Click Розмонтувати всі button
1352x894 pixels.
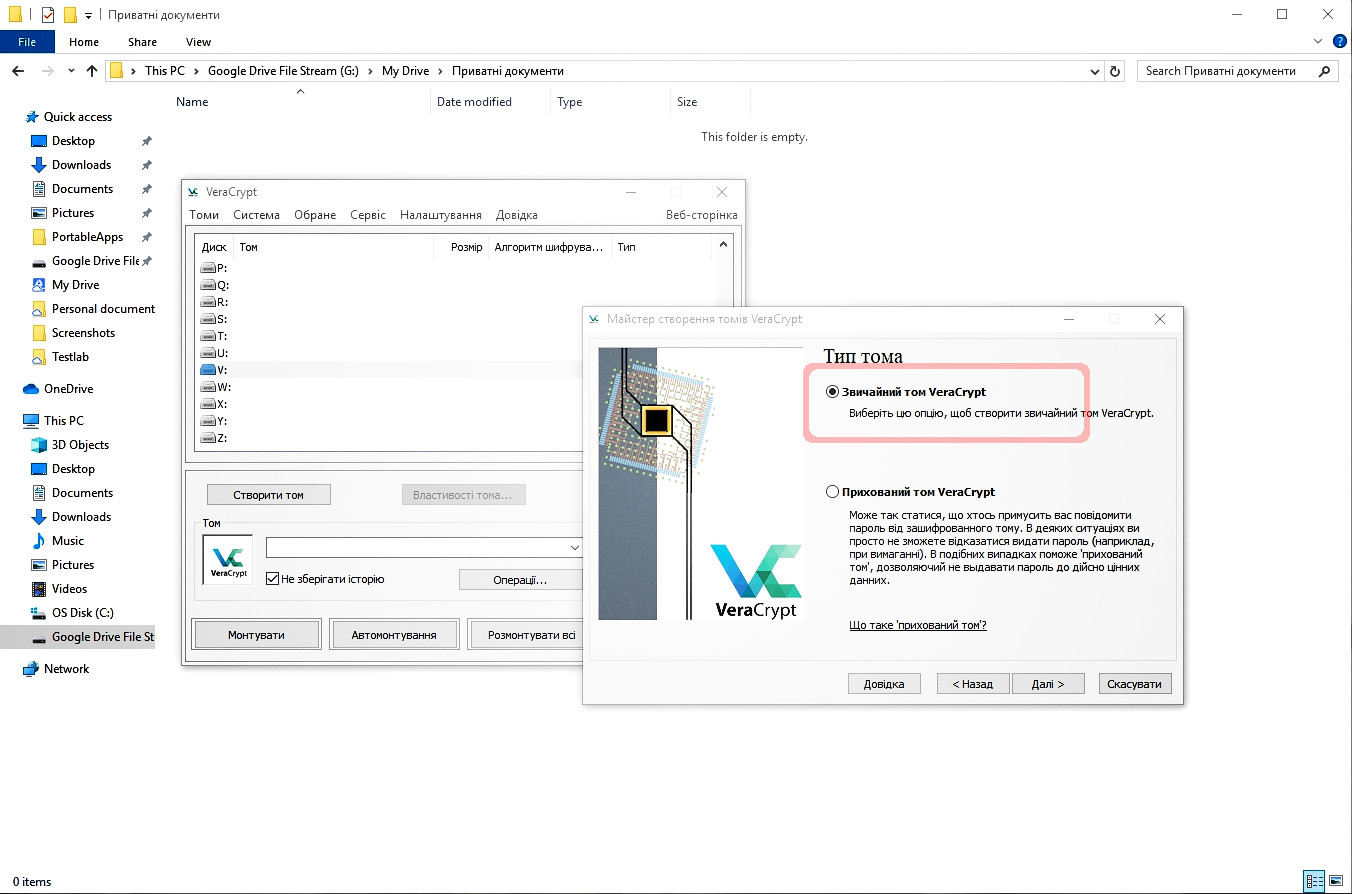coord(526,635)
